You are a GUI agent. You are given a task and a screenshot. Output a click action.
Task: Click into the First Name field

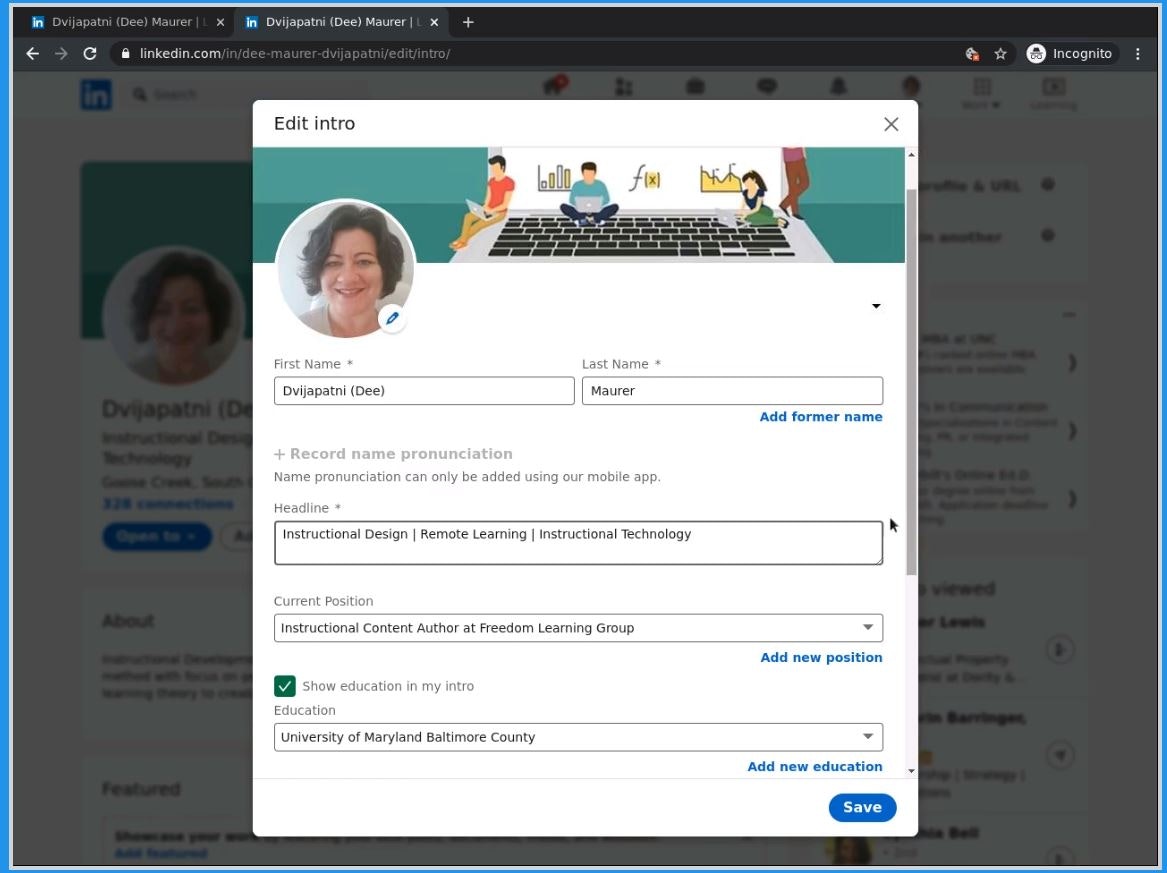click(x=424, y=391)
